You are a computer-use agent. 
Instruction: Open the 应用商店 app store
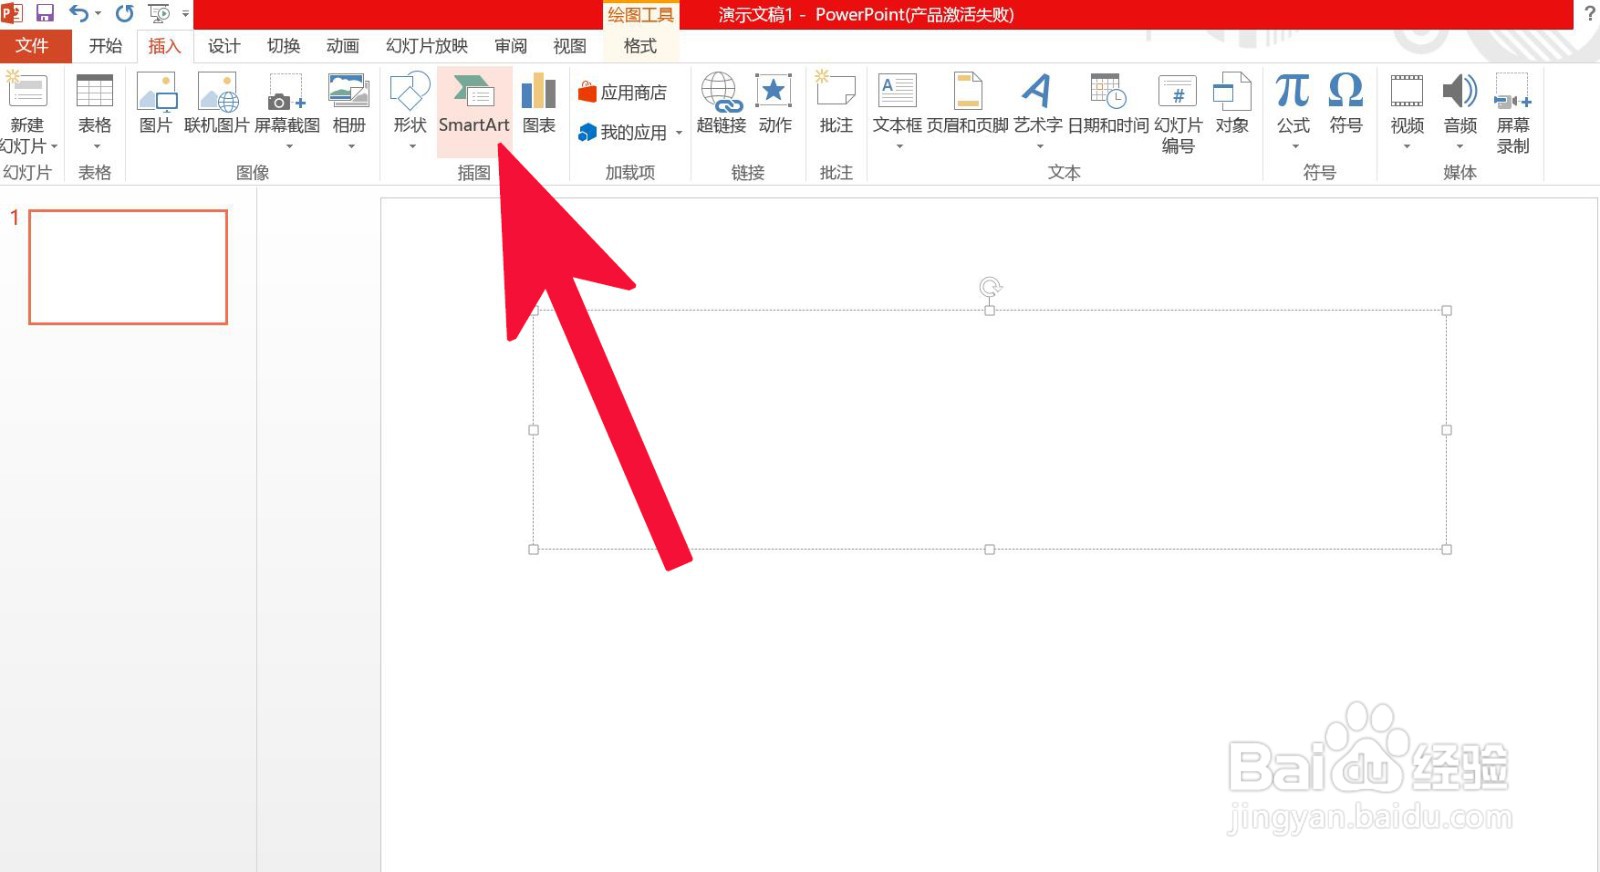click(x=623, y=92)
